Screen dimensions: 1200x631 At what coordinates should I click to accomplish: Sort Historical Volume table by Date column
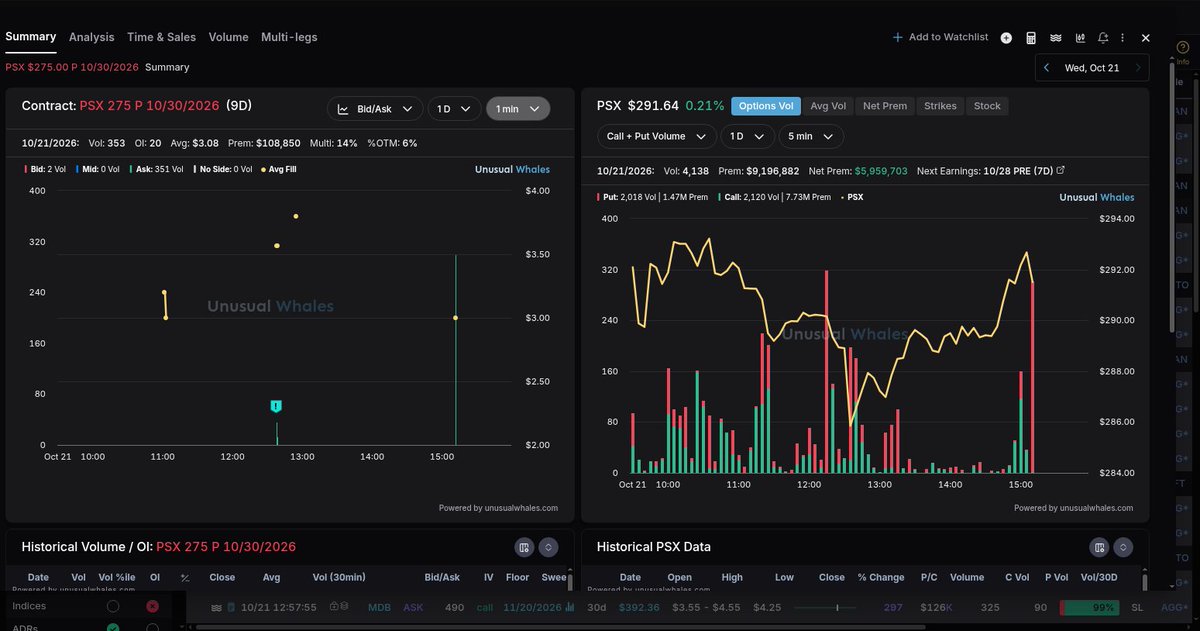(x=38, y=577)
